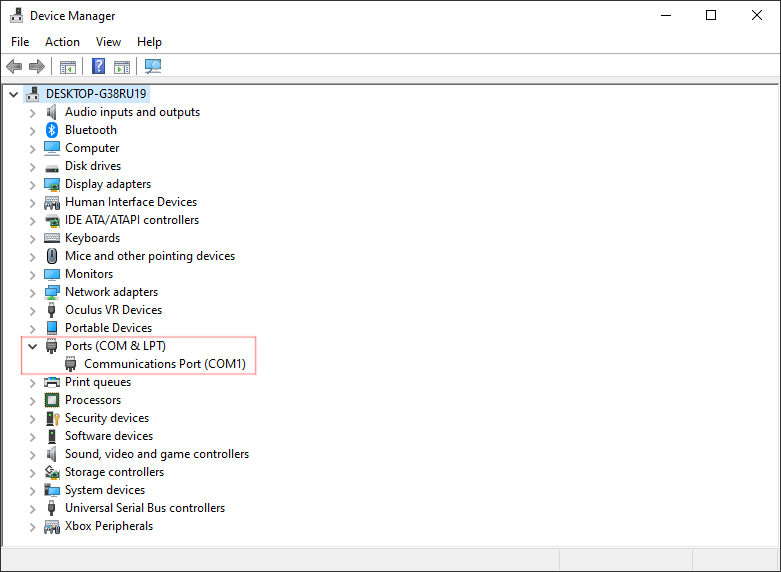Expand the Print queues category chevron

click(33, 383)
